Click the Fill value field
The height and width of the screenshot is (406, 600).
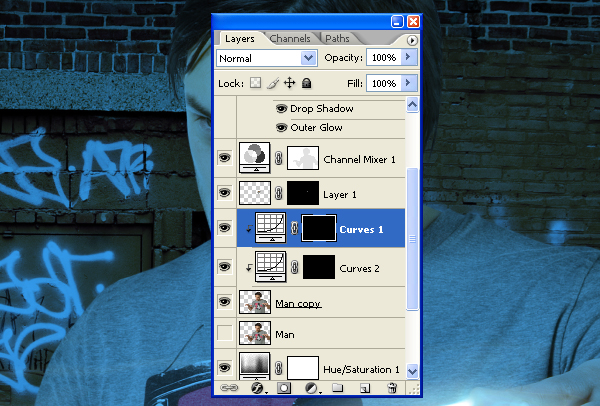point(384,83)
